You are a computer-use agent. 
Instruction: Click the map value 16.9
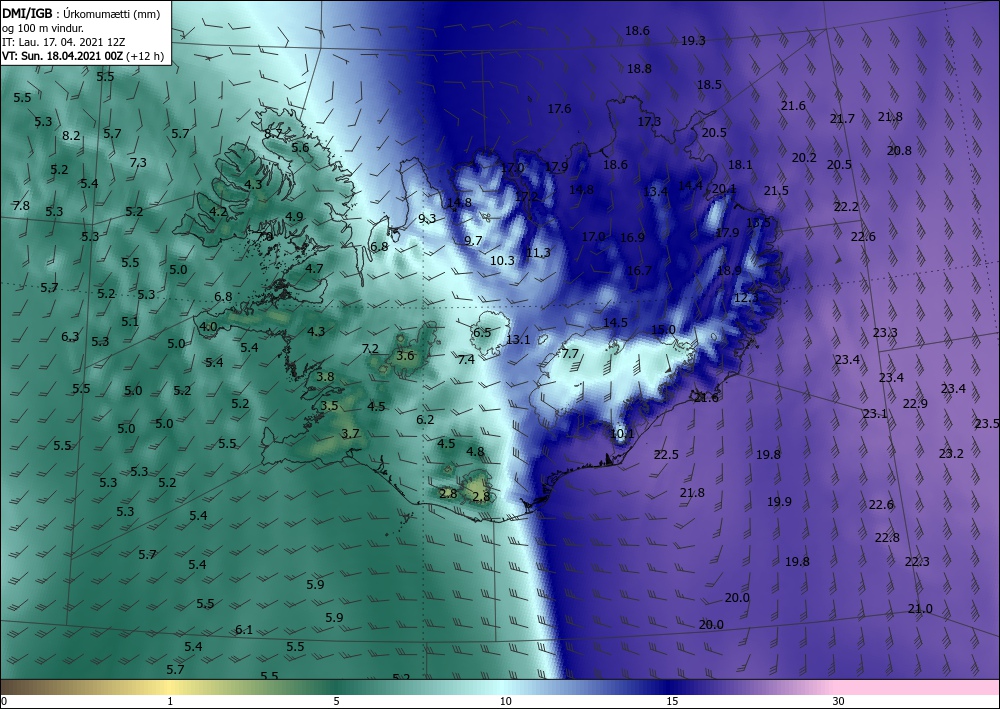tap(632, 238)
